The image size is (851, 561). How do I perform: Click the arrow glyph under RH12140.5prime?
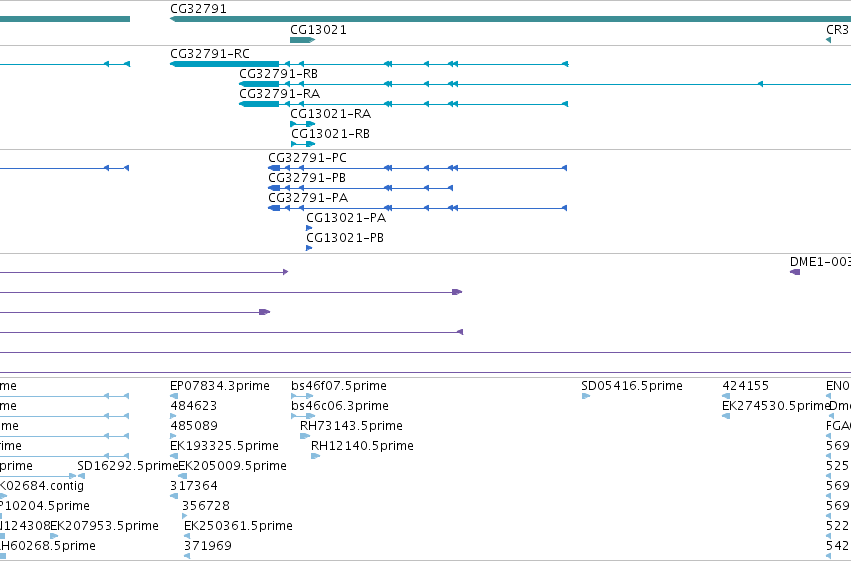(x=315, y=456)
